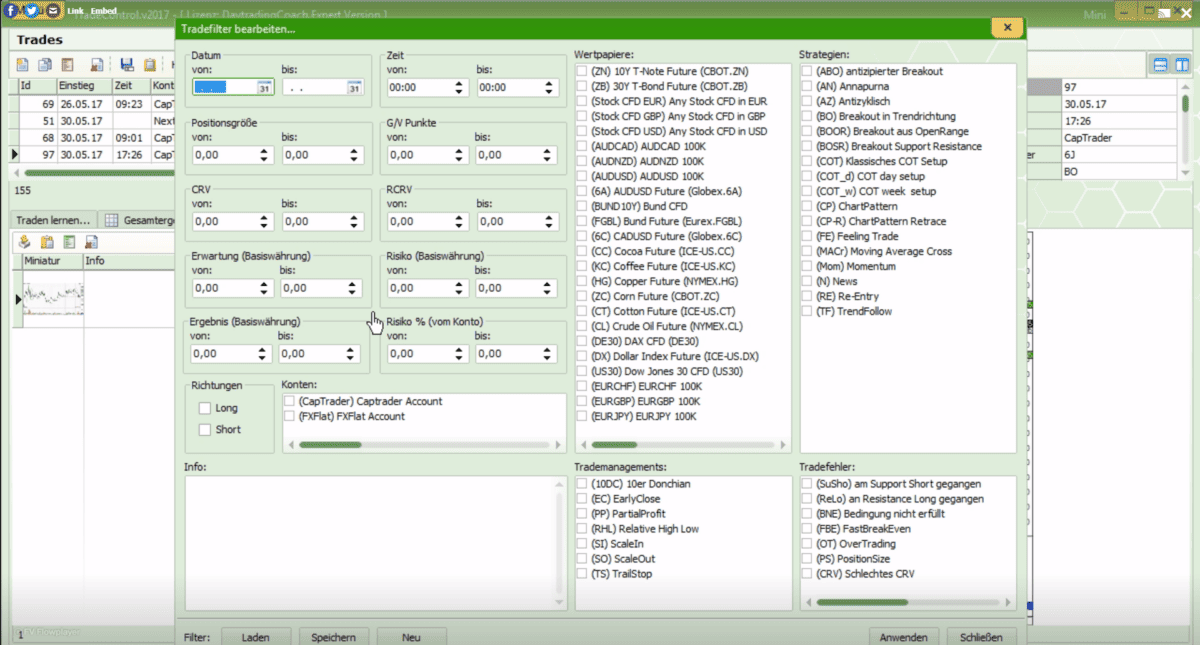The height and width of the screenshot is (645, 1200).
Task: Enable the (ZN) 10Y T-Note Future checkbox
Action: [x=581, y=71]
